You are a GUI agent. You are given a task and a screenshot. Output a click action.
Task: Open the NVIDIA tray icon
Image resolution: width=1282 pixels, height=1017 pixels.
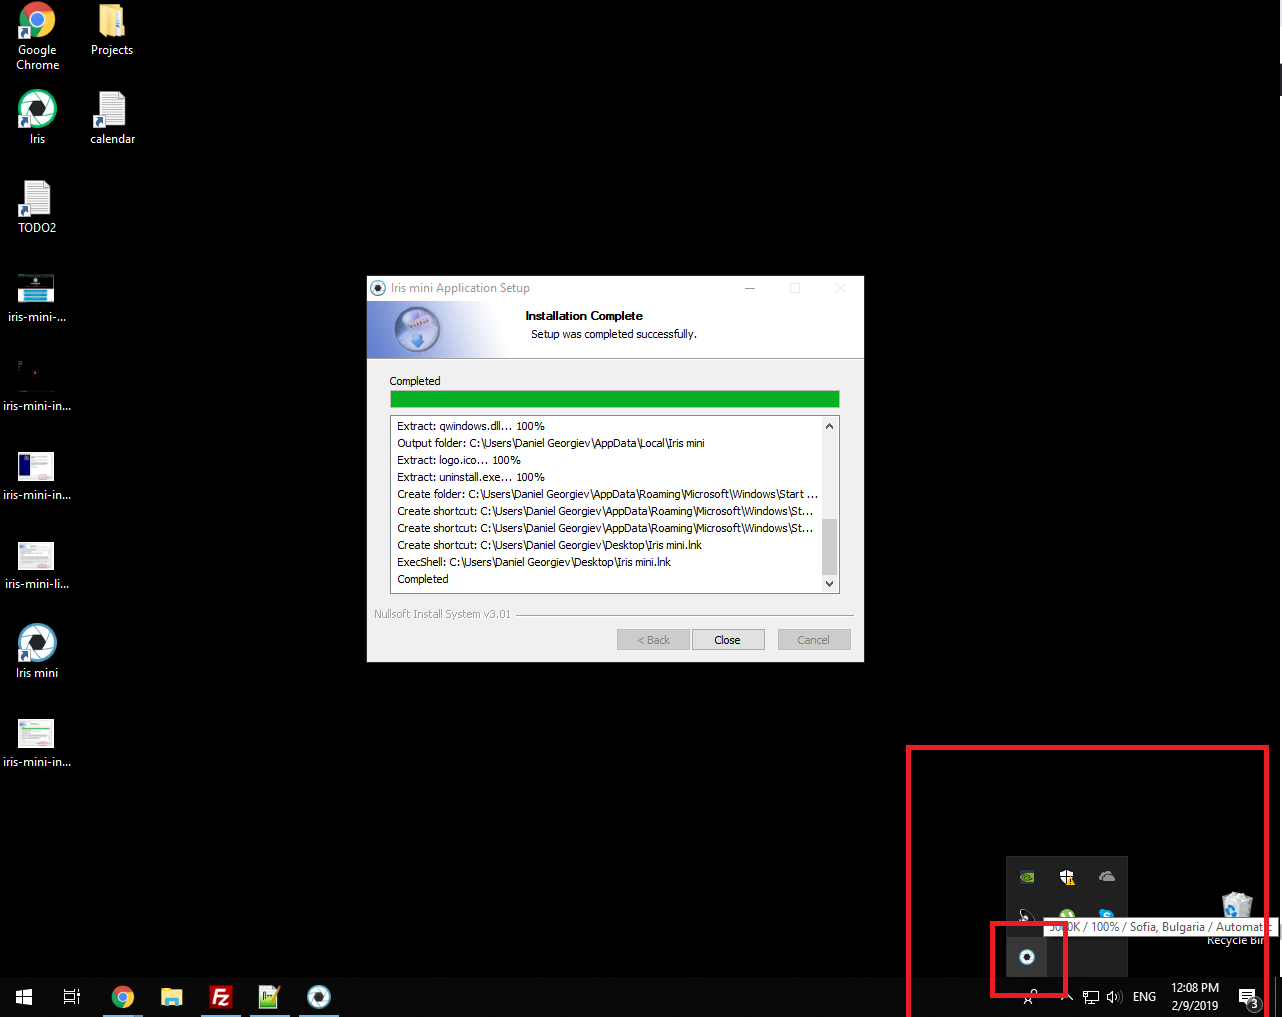[1026, 877]
